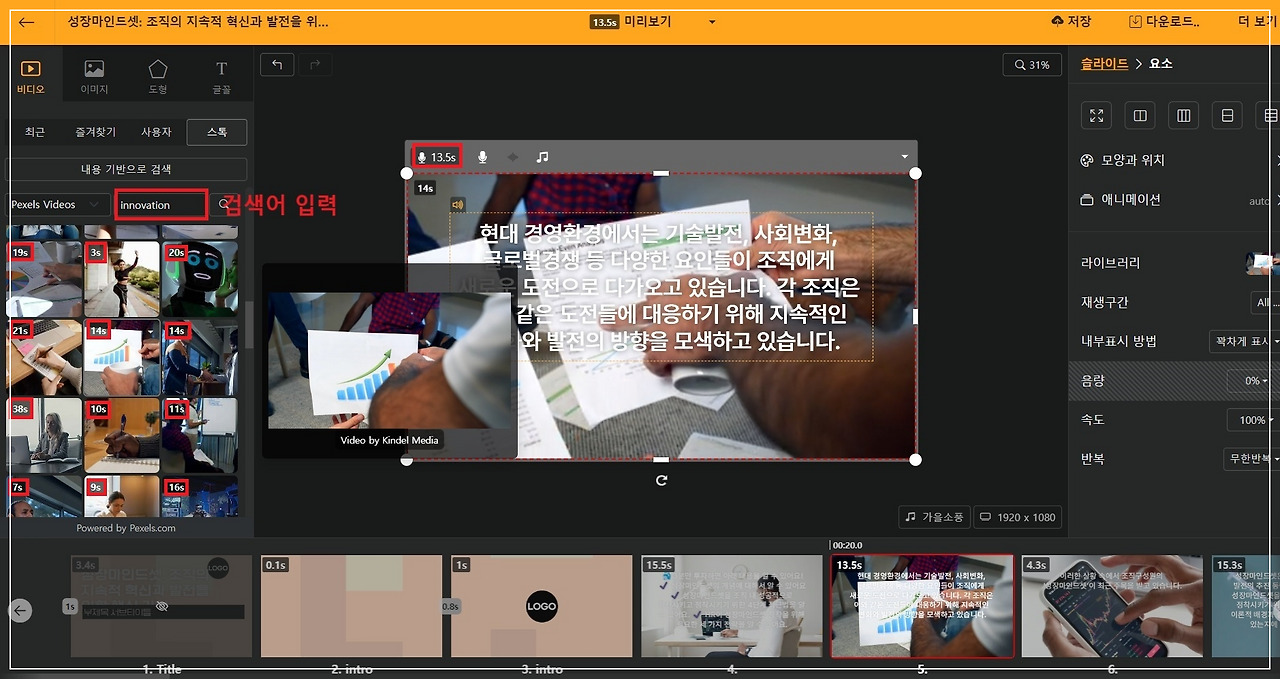Switch to the 사용자 user tab
The width and height of the screenshot is (1280, 679).
(x=156, y=132)
